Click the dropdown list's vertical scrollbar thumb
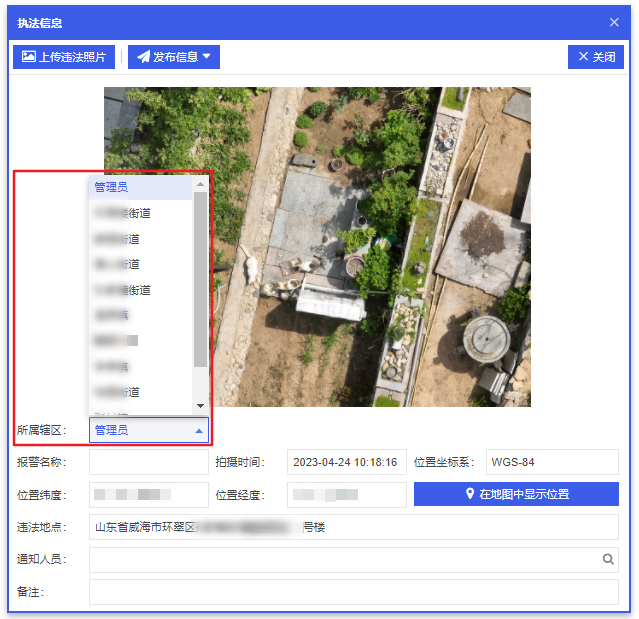This screenshot has width=639, height=619. (200, 280)
